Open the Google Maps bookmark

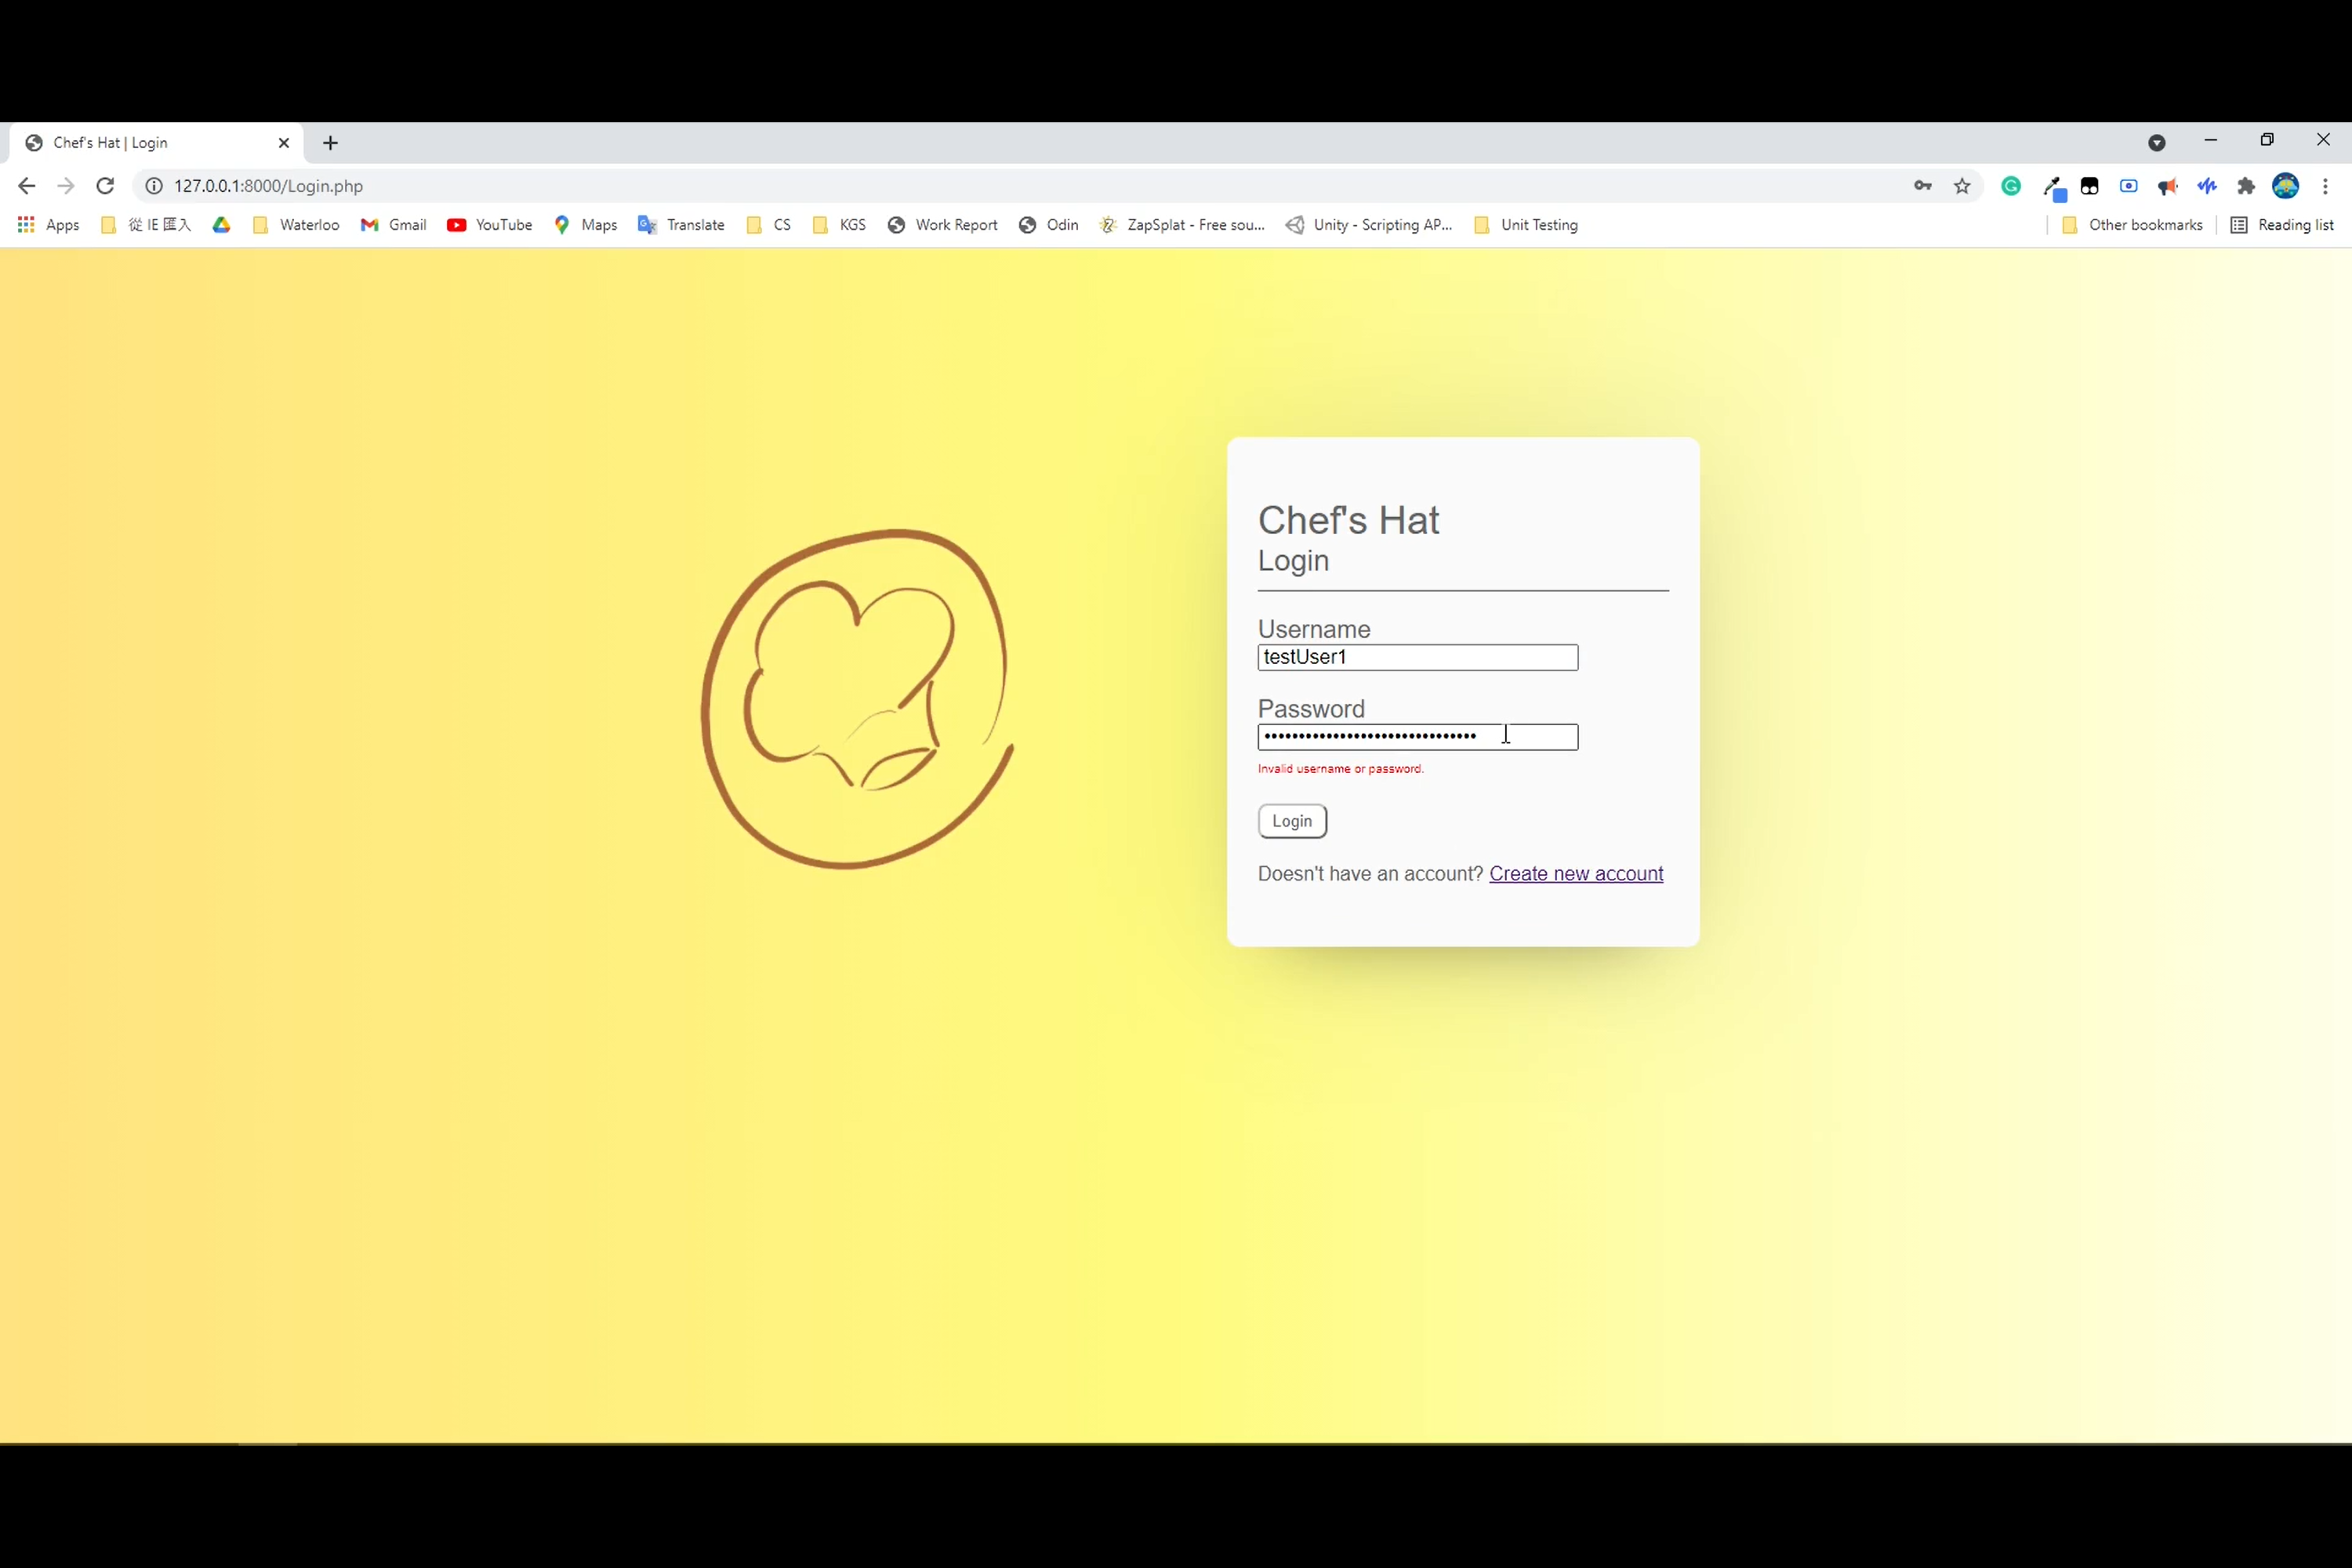click(x=585, y=224)
